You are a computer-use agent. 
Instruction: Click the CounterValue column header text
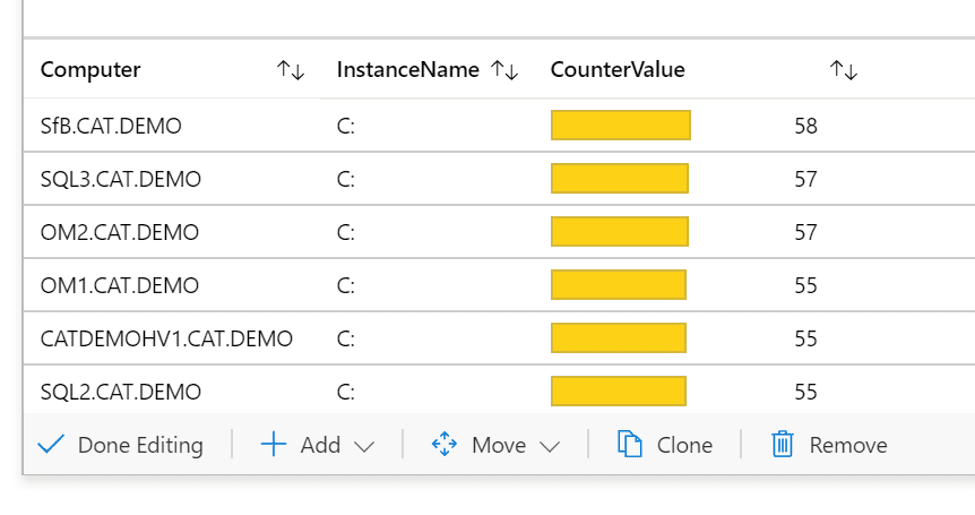617,70
